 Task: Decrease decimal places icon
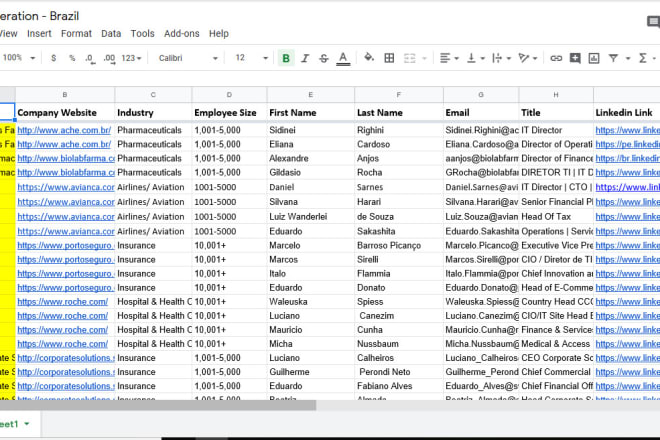[x=90, y=58]
